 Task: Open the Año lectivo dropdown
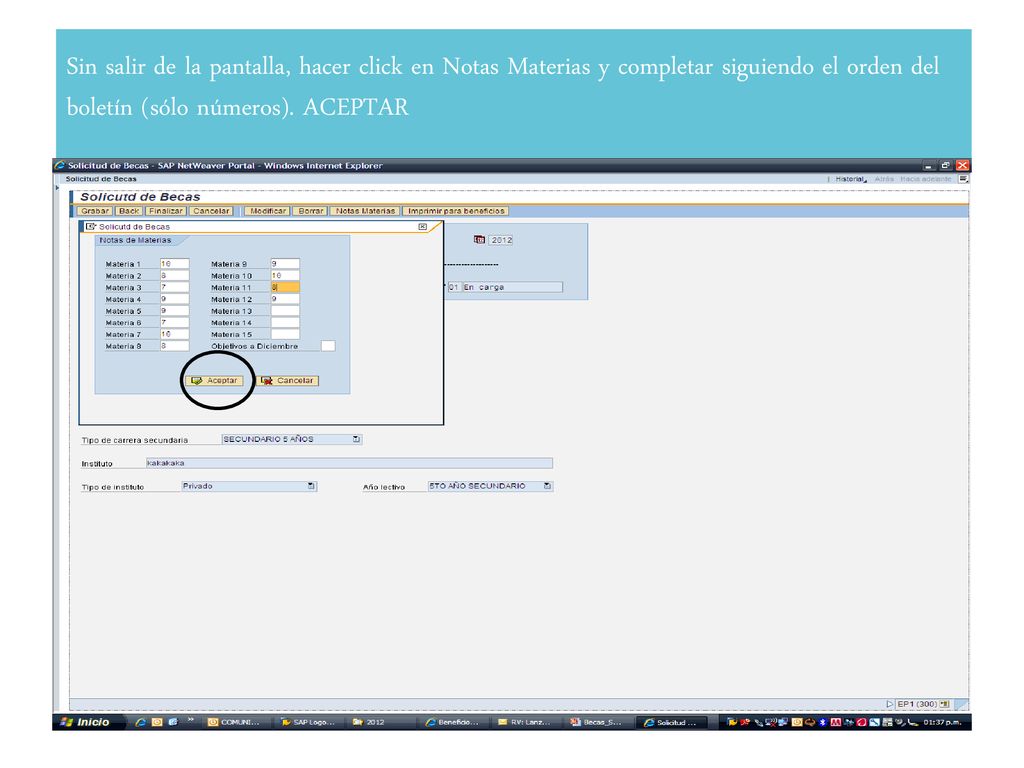tap(547, 486)
